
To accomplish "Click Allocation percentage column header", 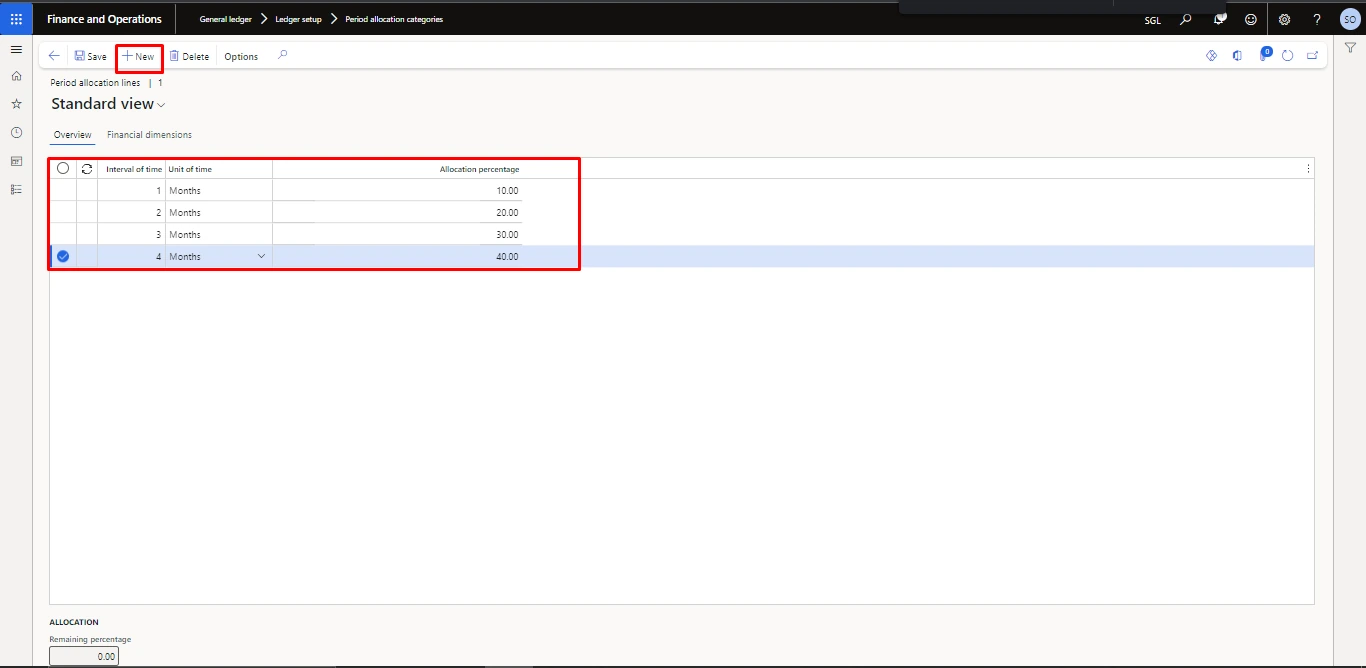I will pos(479,170).
